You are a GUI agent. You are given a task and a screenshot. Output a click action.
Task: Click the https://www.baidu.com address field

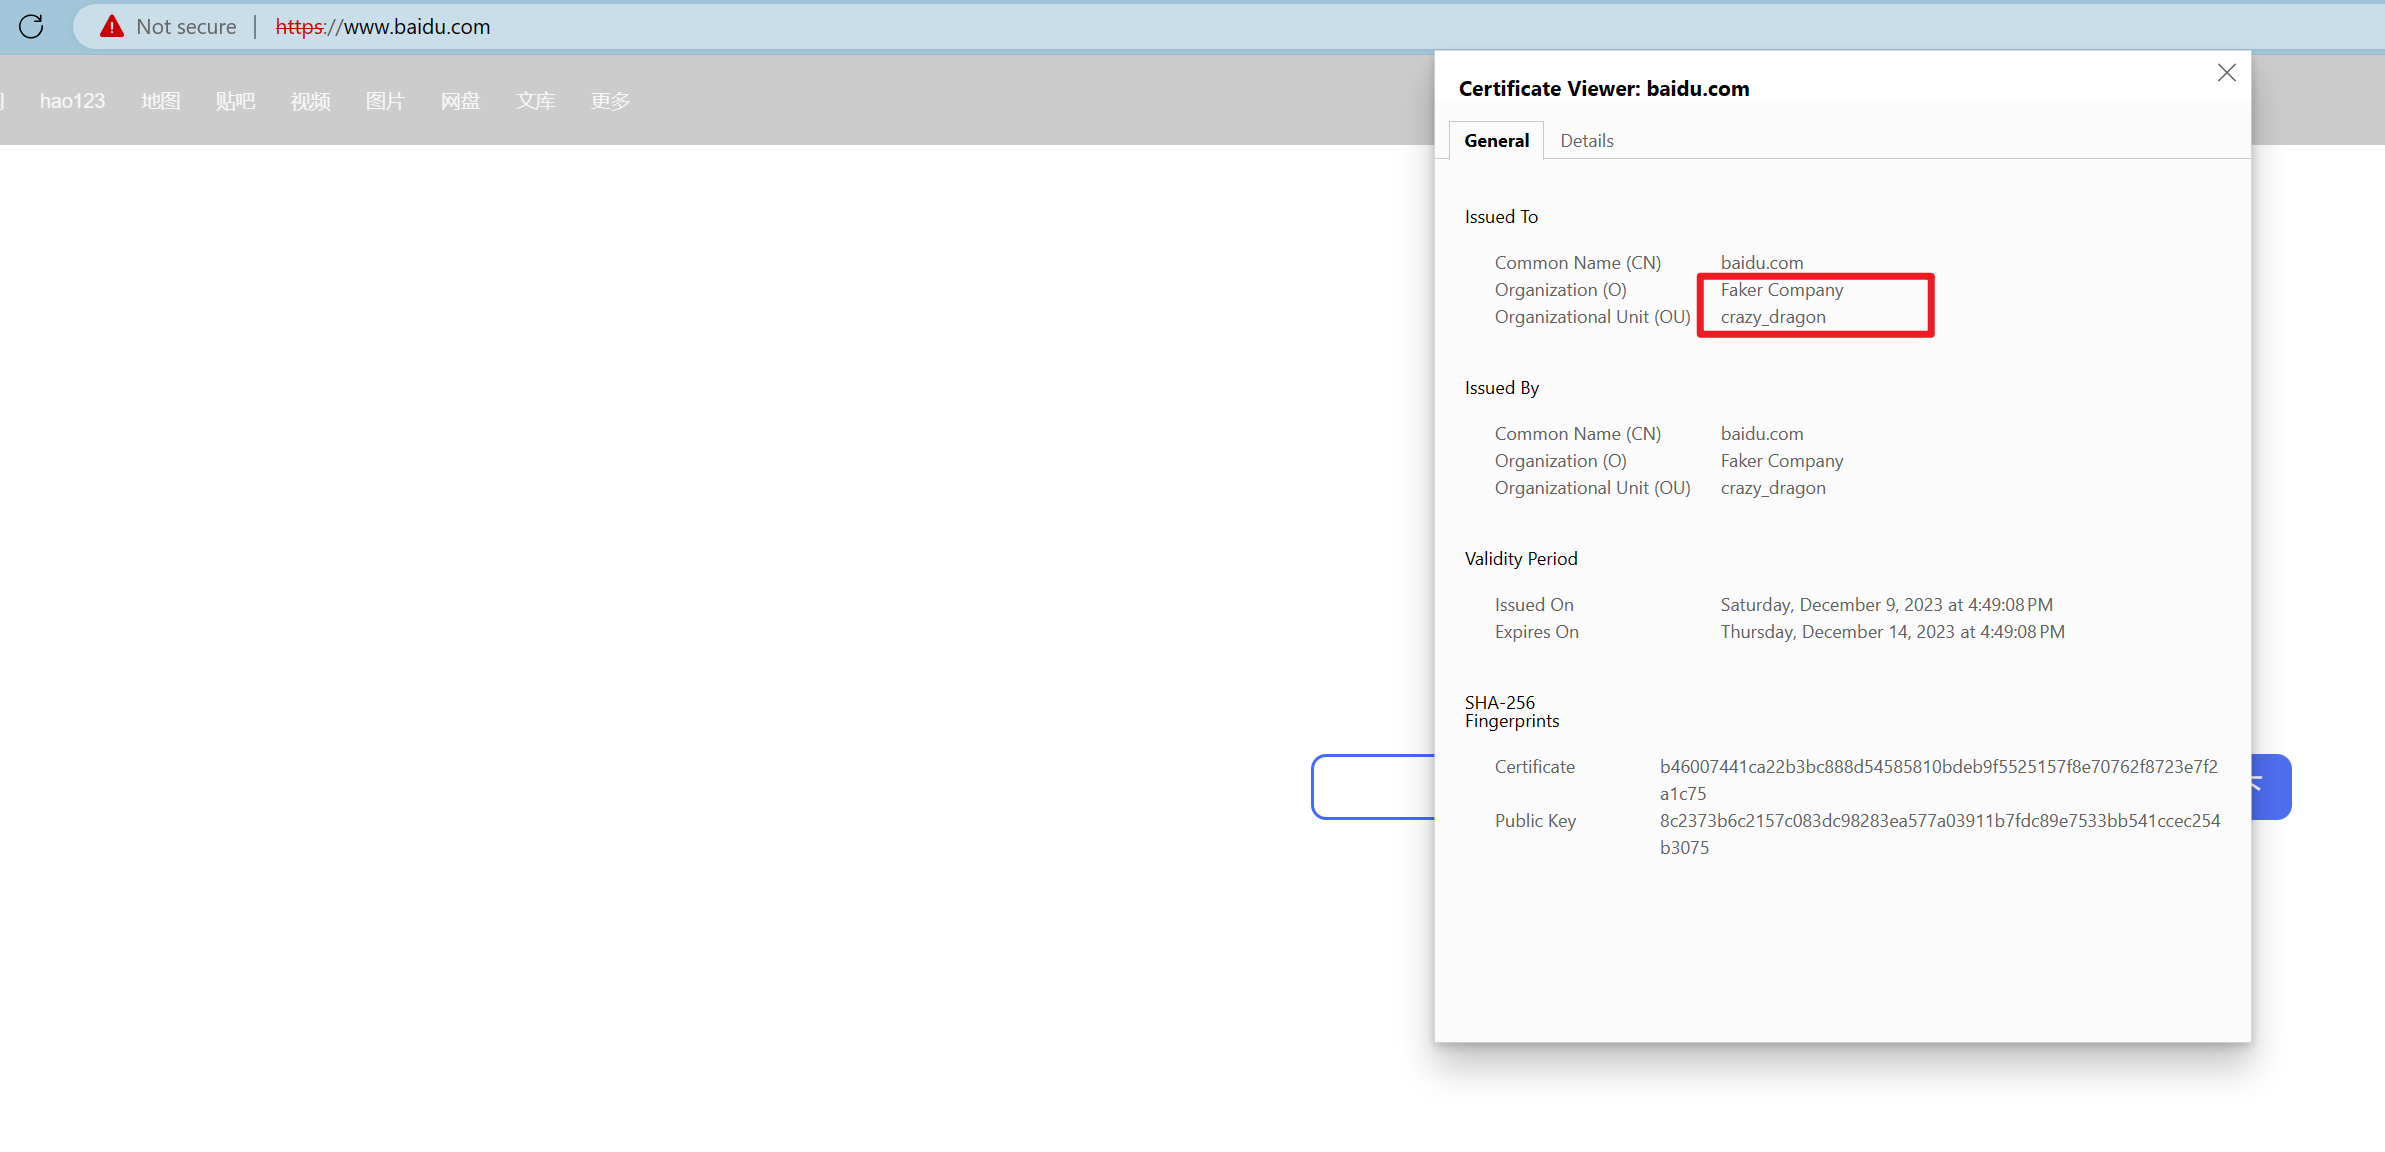click(x=382, y=27)
